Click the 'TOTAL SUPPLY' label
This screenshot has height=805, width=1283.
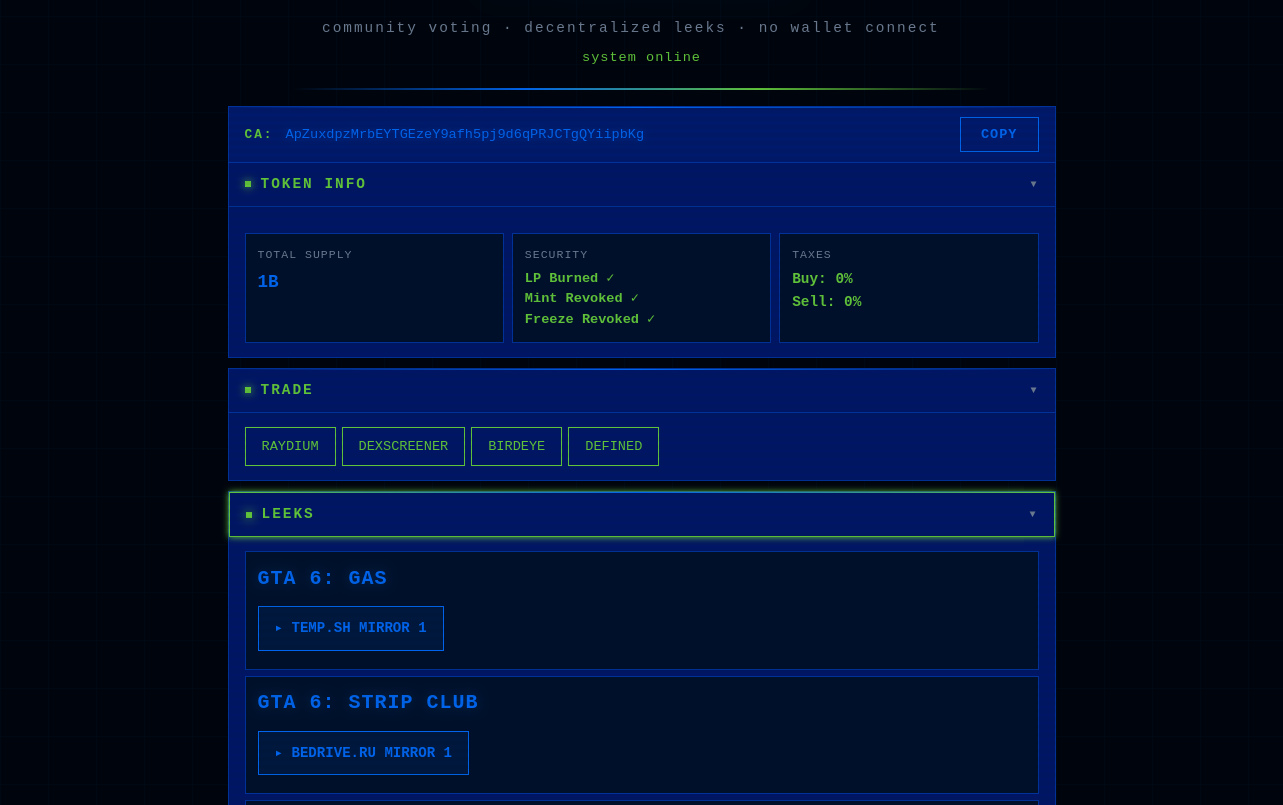[x=305, y=255]
